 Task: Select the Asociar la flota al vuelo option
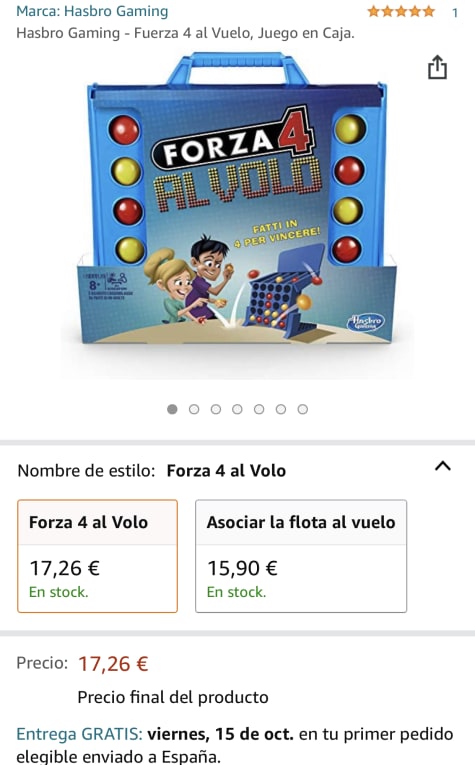click(301, 556)
